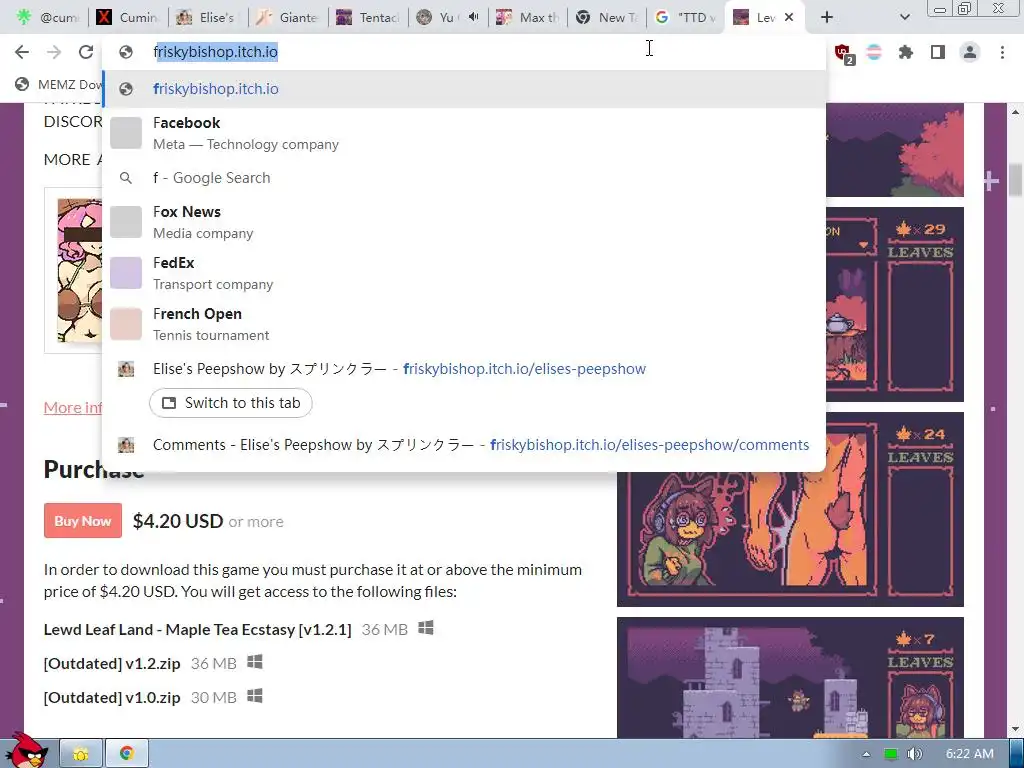Click Lewd Leaf Land v1.2.1 file name

point(197,630)
